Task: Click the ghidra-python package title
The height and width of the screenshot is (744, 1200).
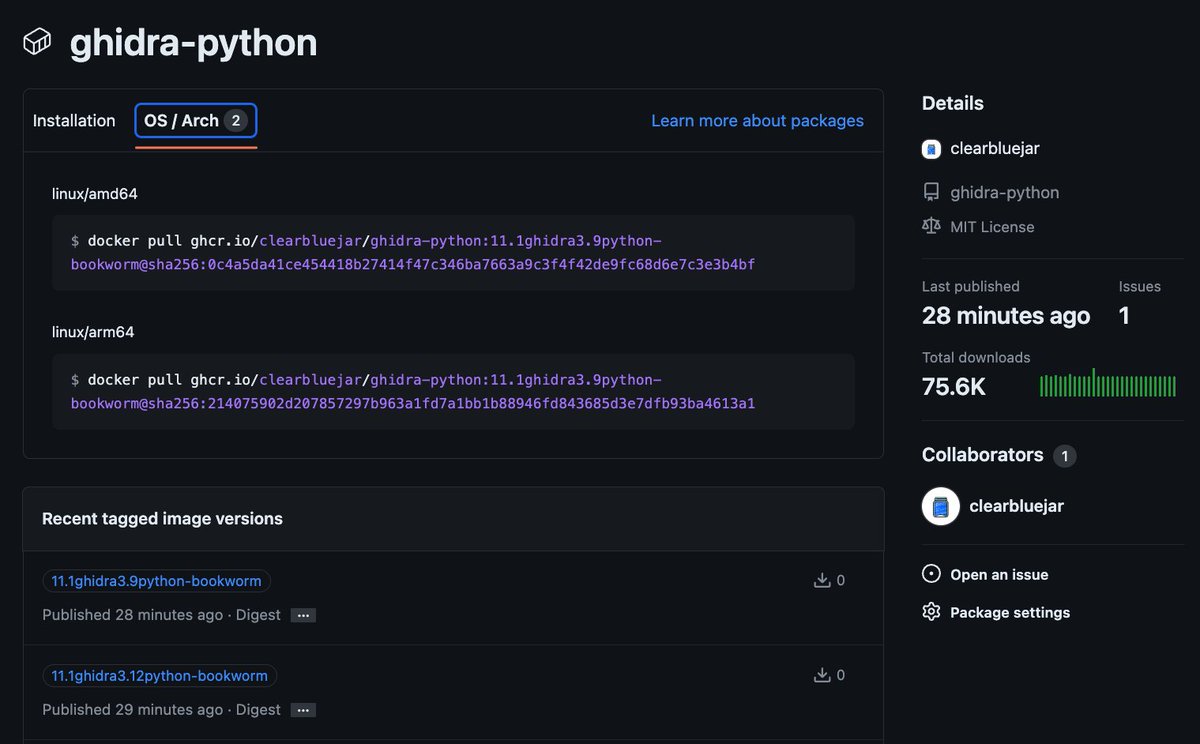Action: tap(193, 42)
